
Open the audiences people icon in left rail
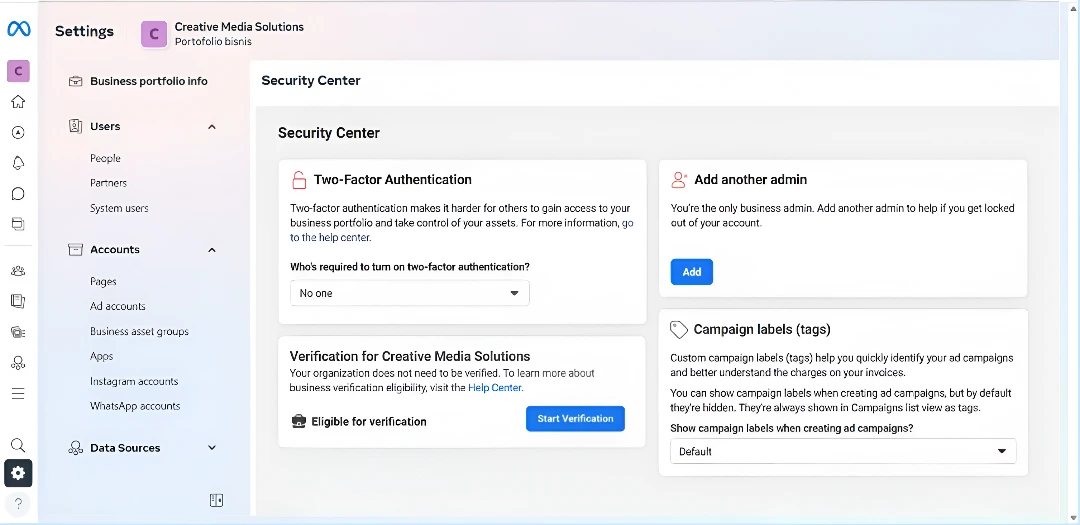18,271
